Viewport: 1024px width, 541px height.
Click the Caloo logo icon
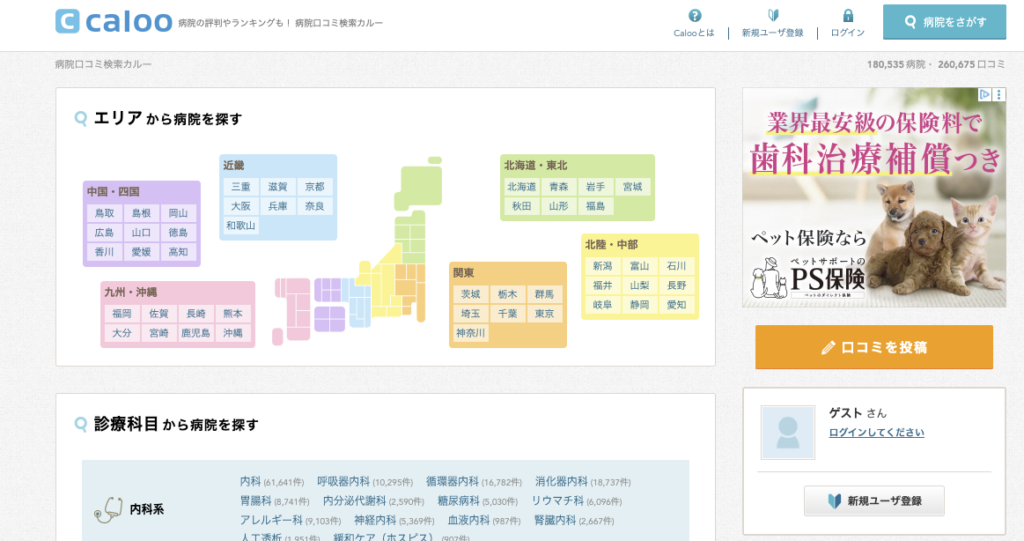pyautogui.click(x=68, y=21)
